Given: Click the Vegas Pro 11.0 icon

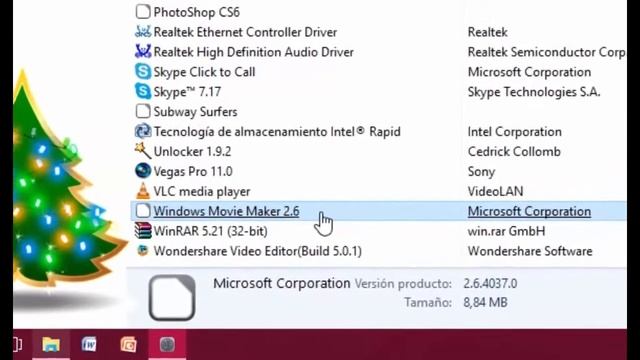Looking at the screenshot, I should [143, 171].
